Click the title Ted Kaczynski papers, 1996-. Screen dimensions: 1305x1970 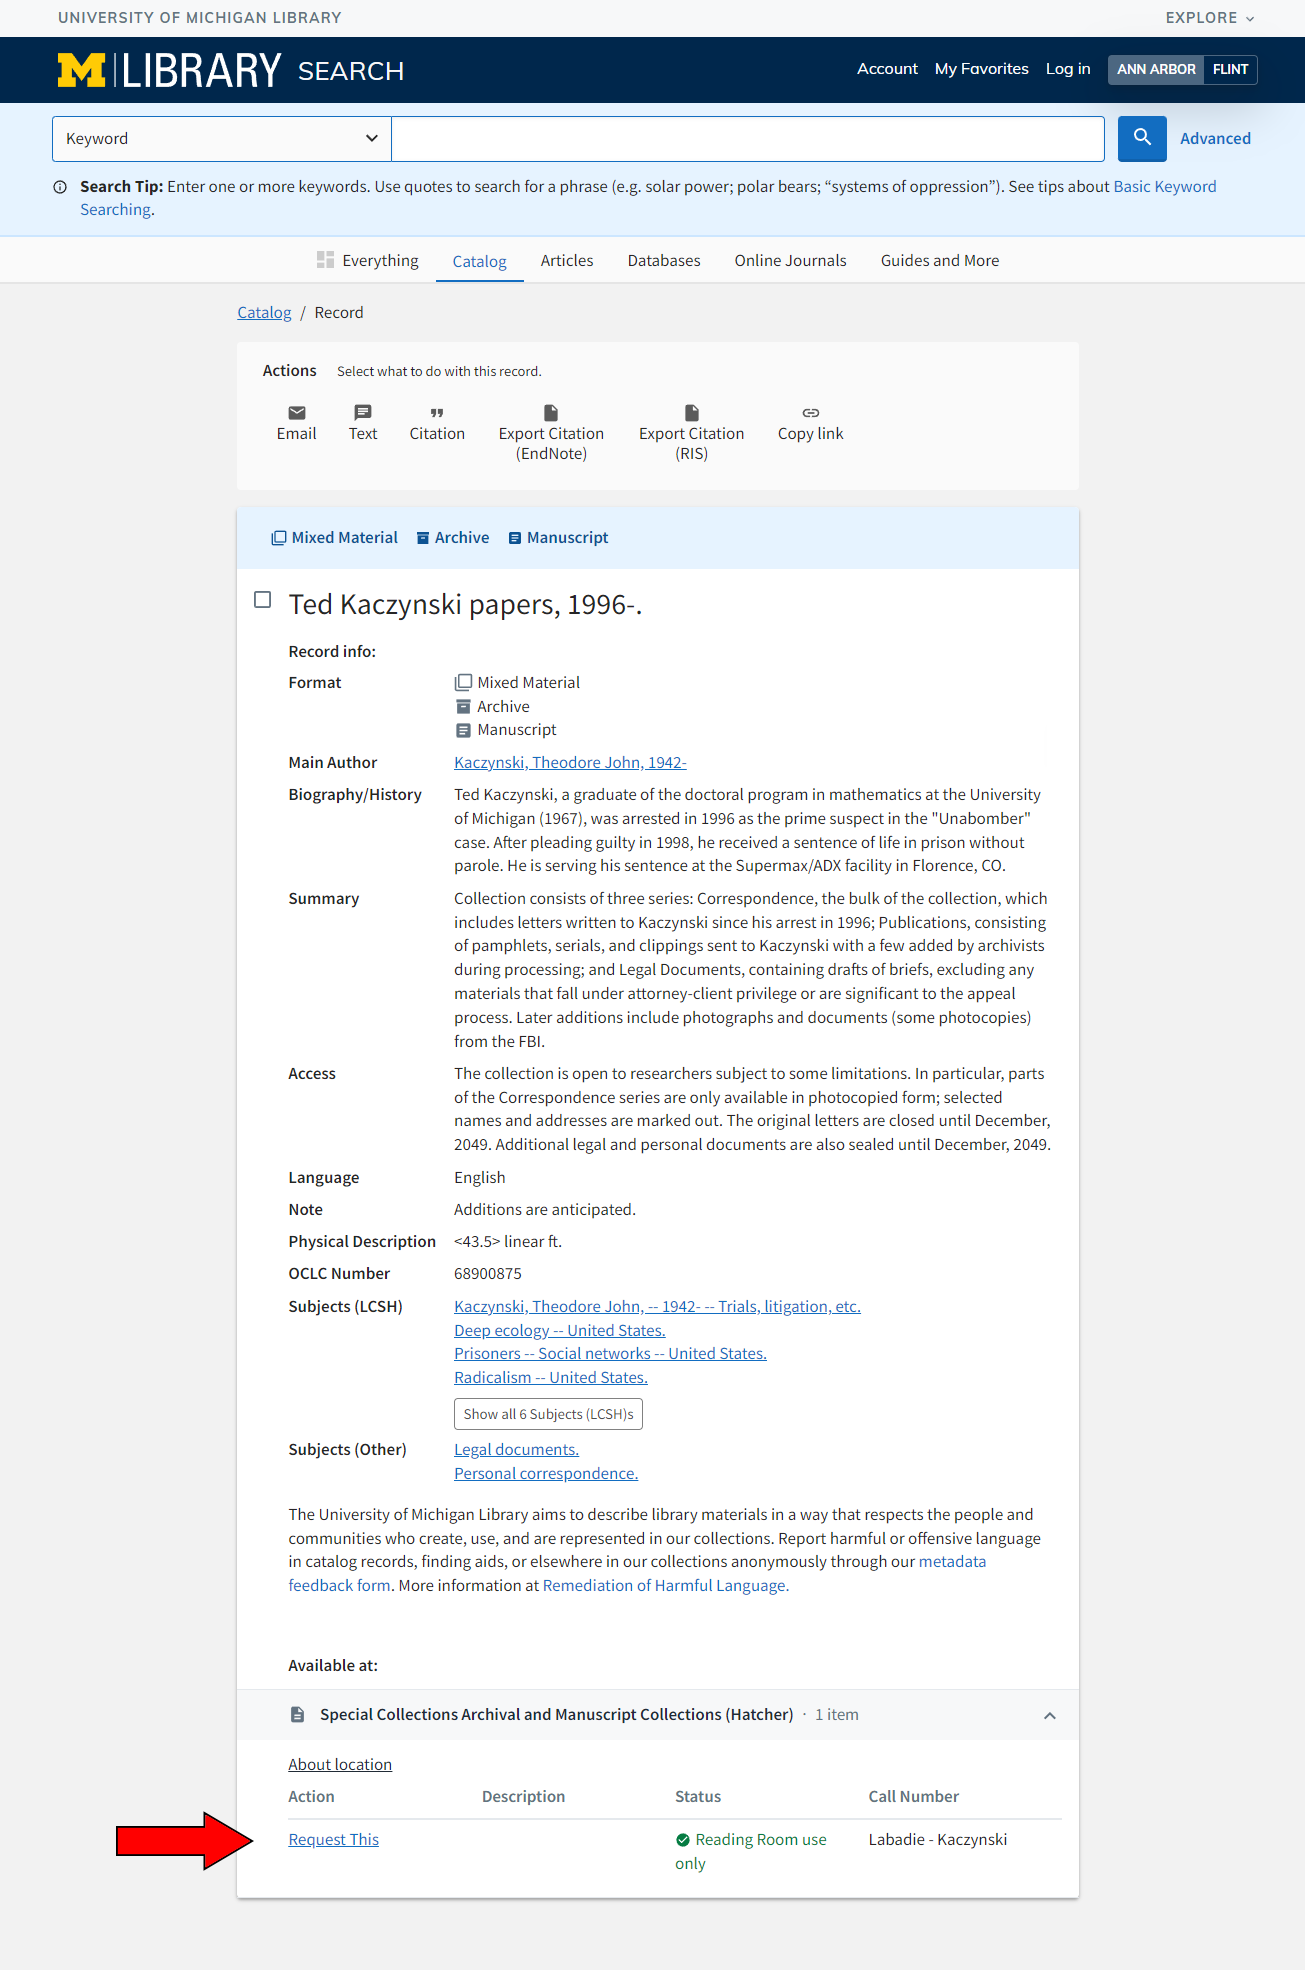tap(465, 605)
